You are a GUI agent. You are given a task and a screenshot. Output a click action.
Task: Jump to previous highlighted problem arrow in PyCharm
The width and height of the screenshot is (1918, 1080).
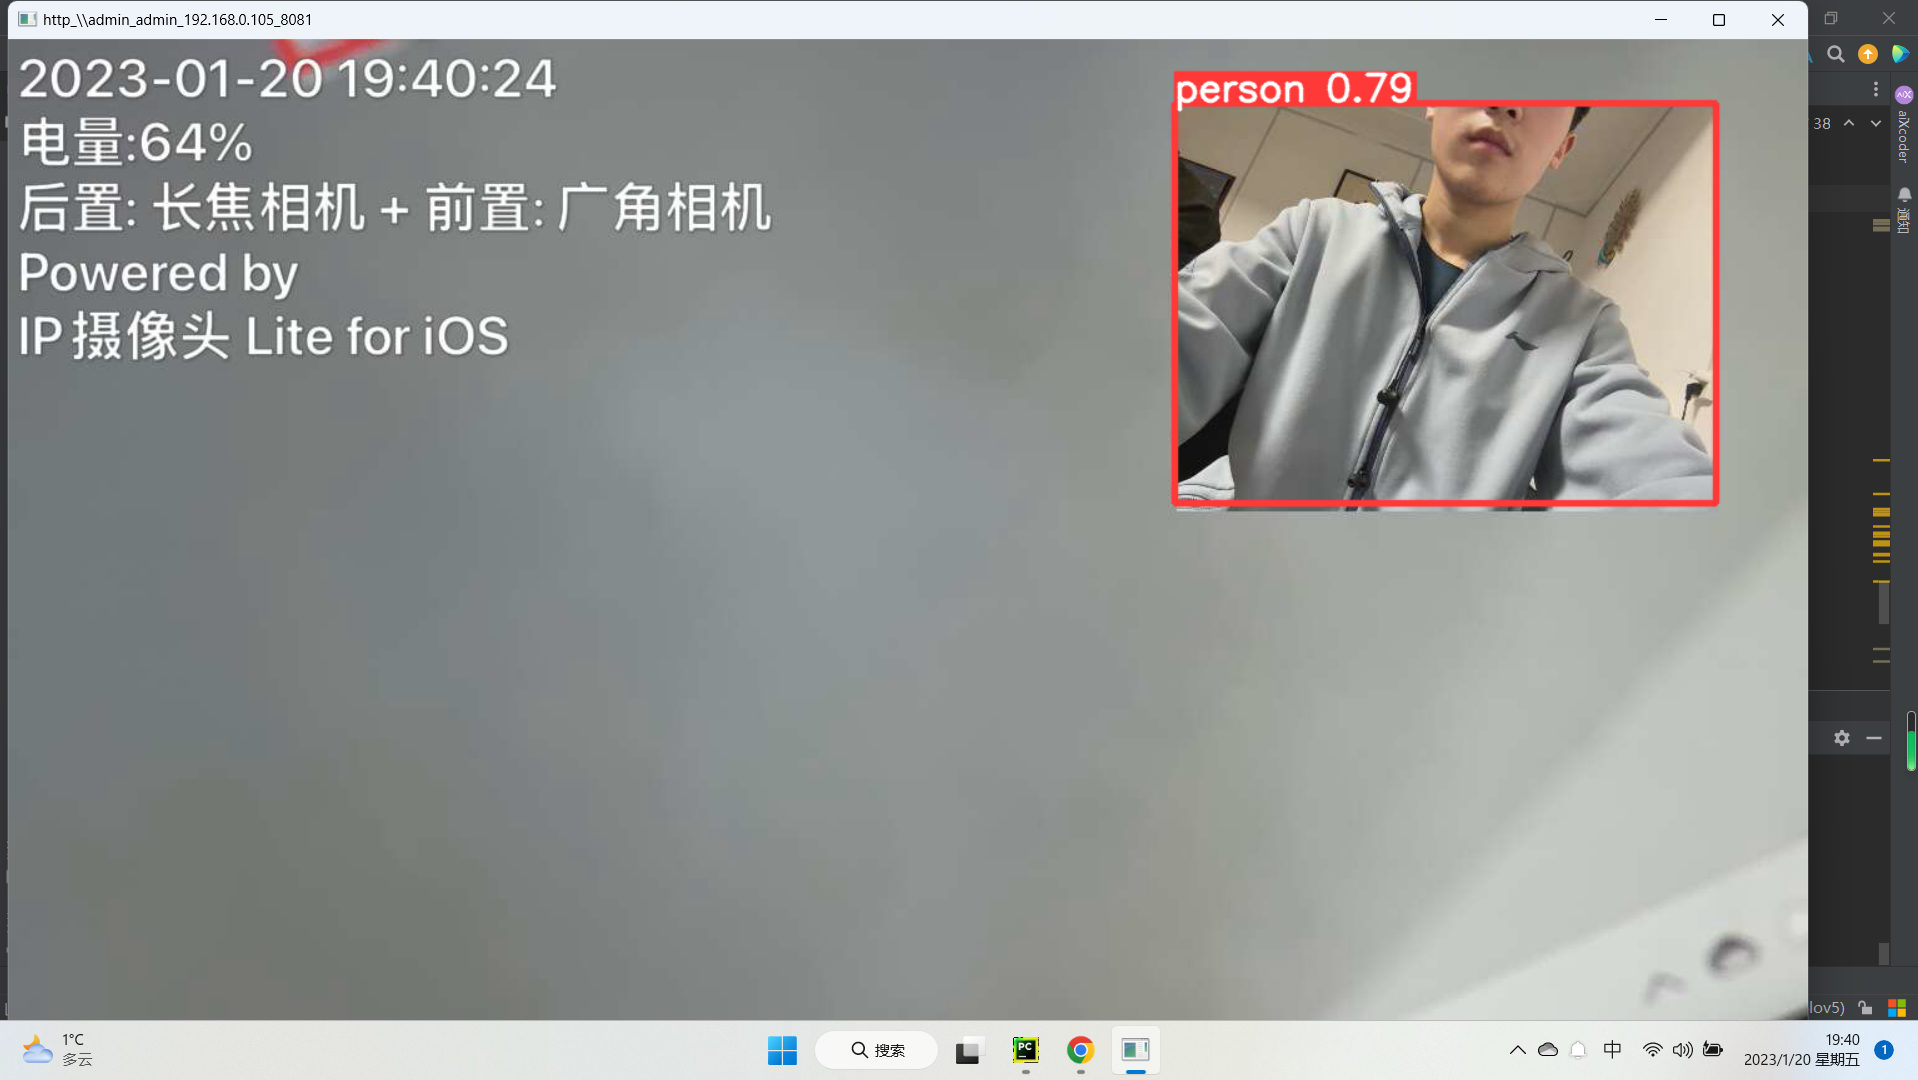[x=1849, y=123]
